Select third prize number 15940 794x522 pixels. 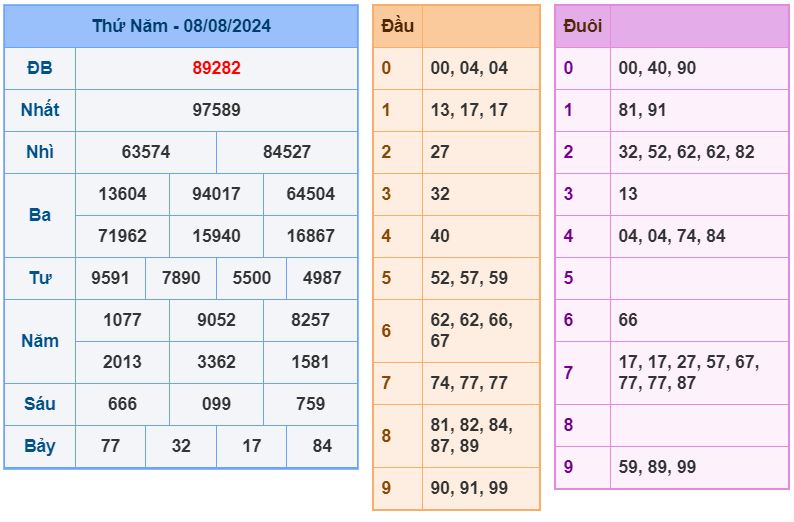point(216,236)
